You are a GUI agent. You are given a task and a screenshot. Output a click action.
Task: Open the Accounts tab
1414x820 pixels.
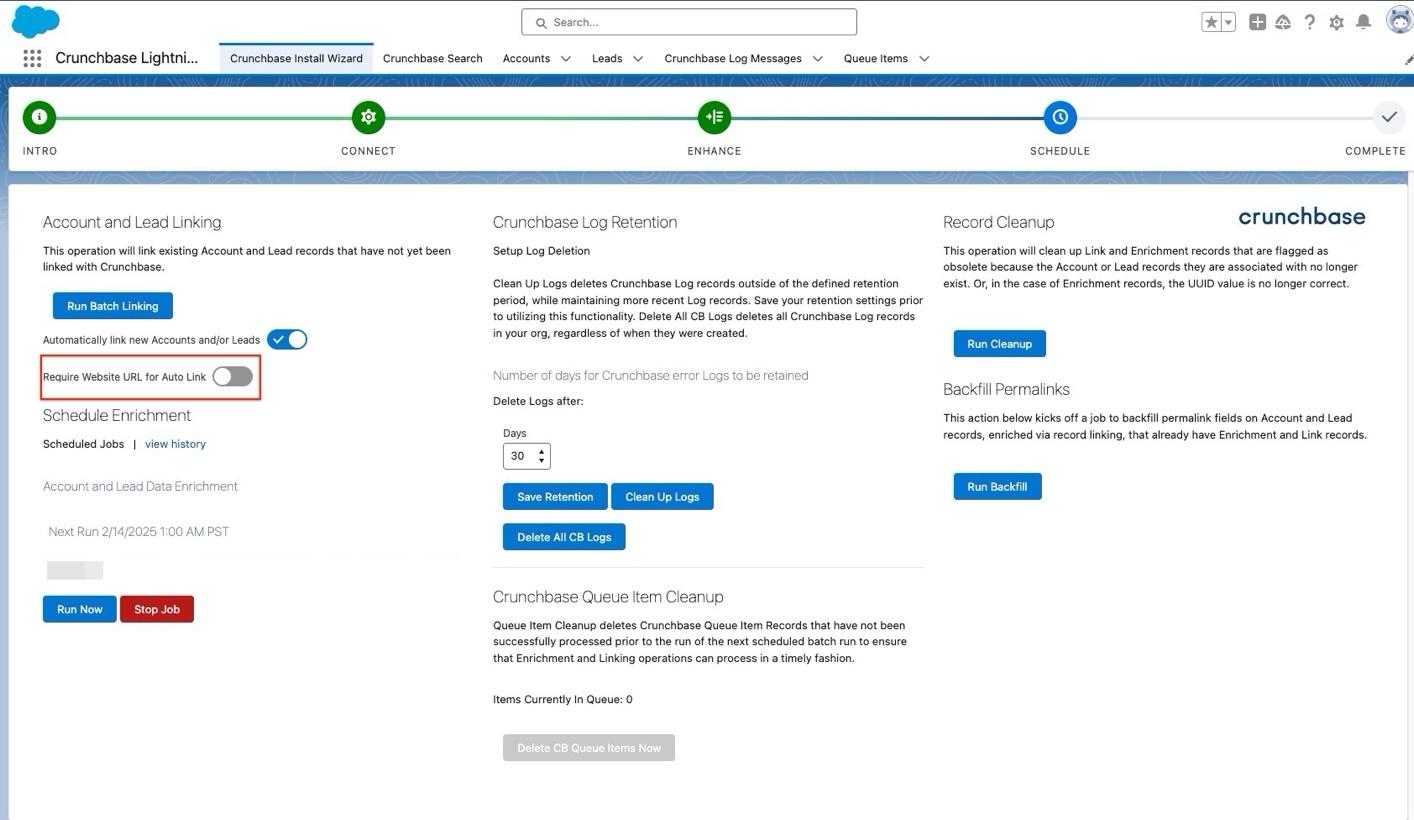[x=526, y=58]
